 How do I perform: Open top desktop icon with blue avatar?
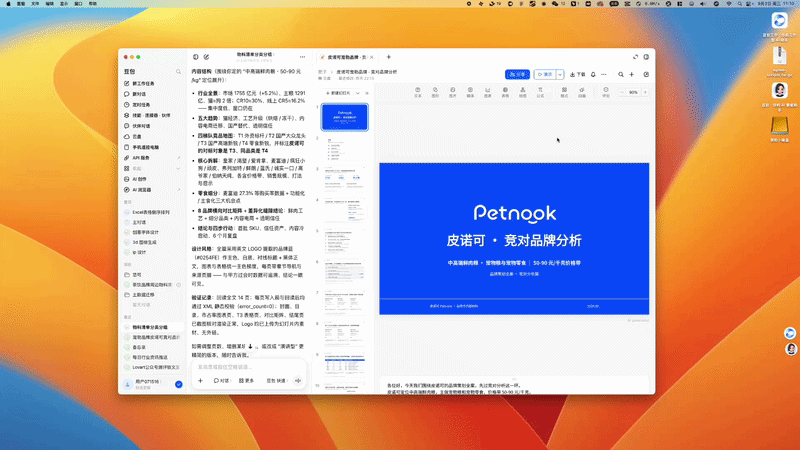click(x=779, y=20)
